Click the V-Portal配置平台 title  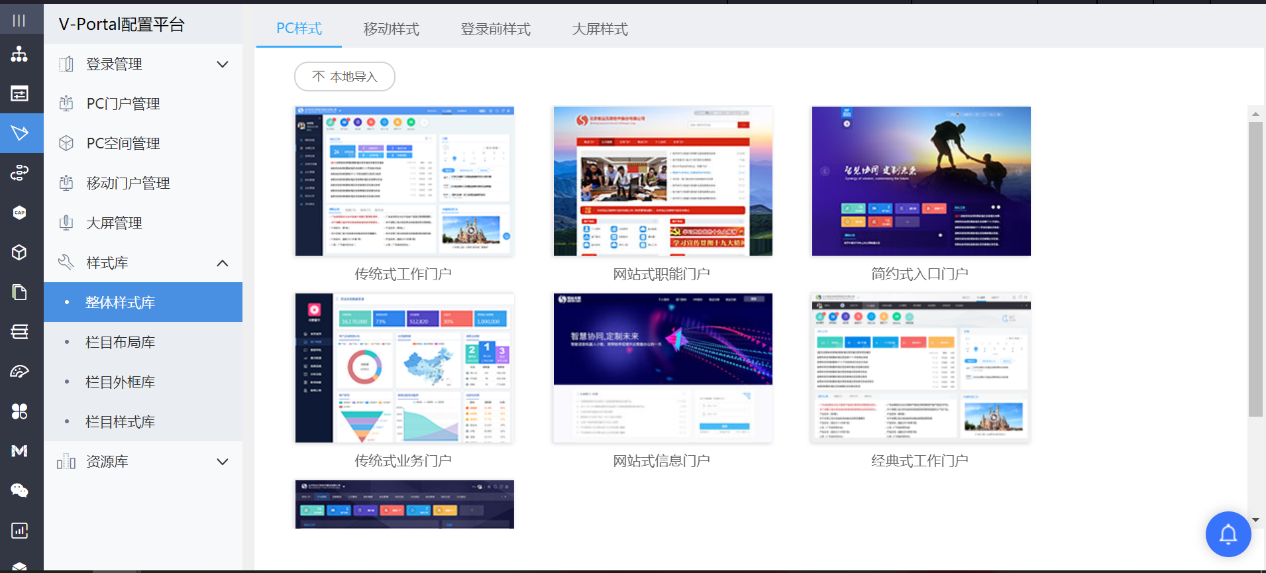tap(121, 25)
